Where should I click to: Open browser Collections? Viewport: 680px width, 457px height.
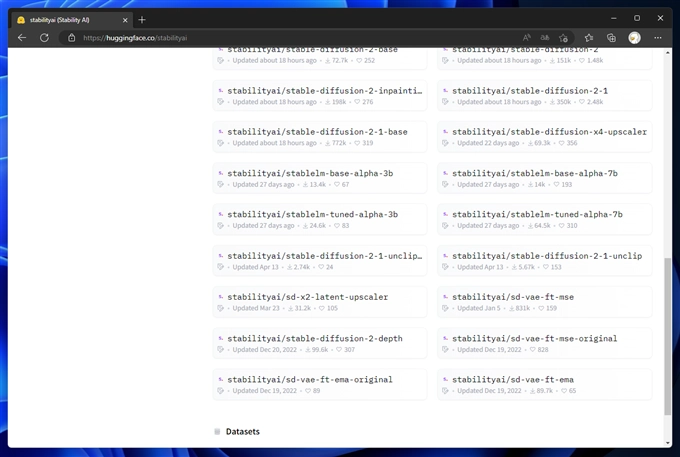coord(611,38)
